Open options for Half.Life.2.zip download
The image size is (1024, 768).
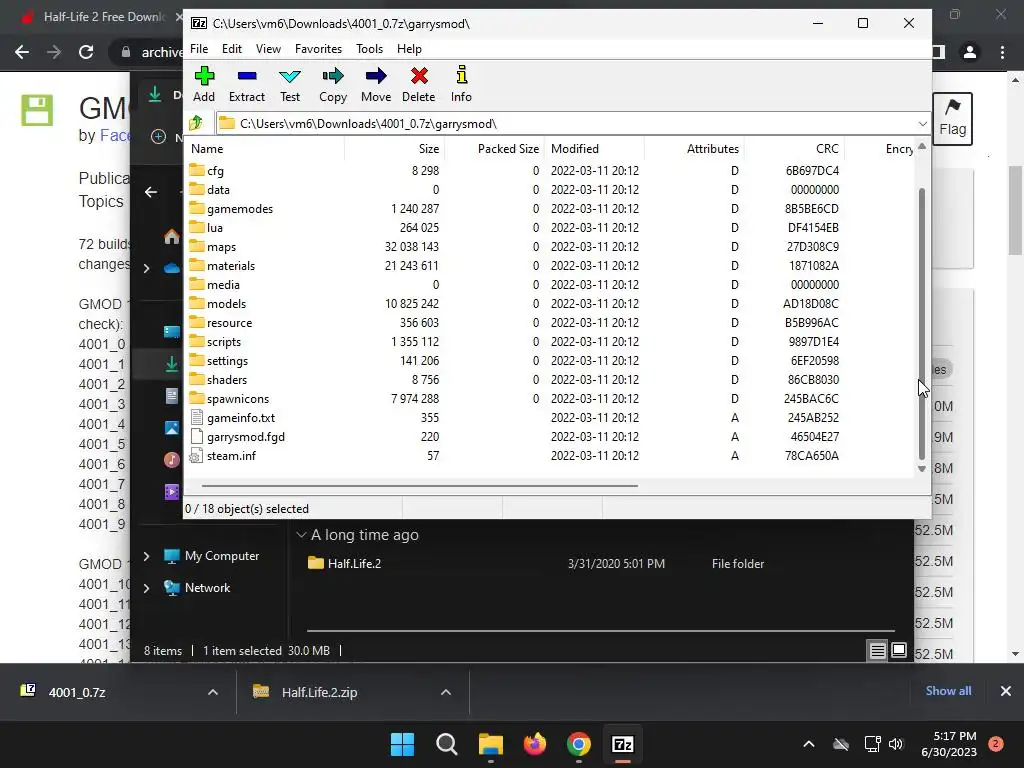pyautogui.click(x=446, y=692)
